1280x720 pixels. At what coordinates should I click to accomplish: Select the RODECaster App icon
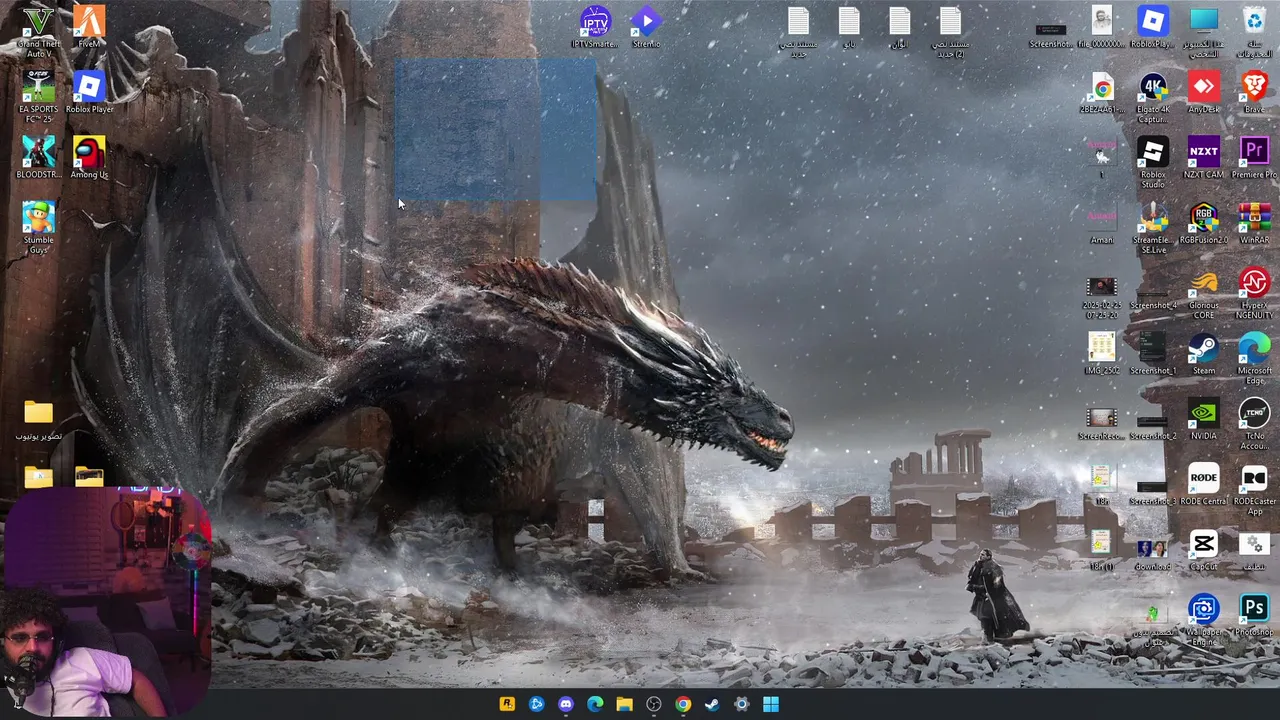pyautogui.click(x=1254, y=488)
